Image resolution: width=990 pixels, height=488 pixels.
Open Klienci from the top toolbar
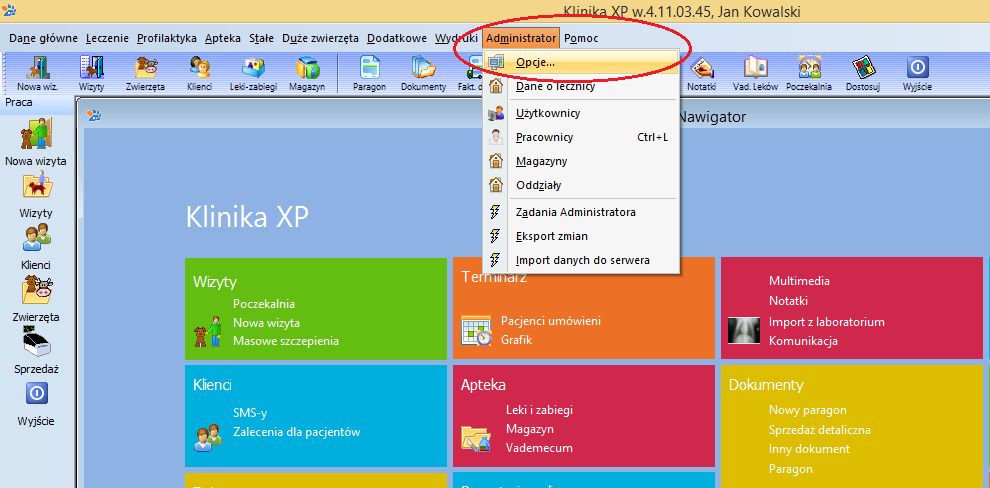pyautogui.click(x=200, y=73)
